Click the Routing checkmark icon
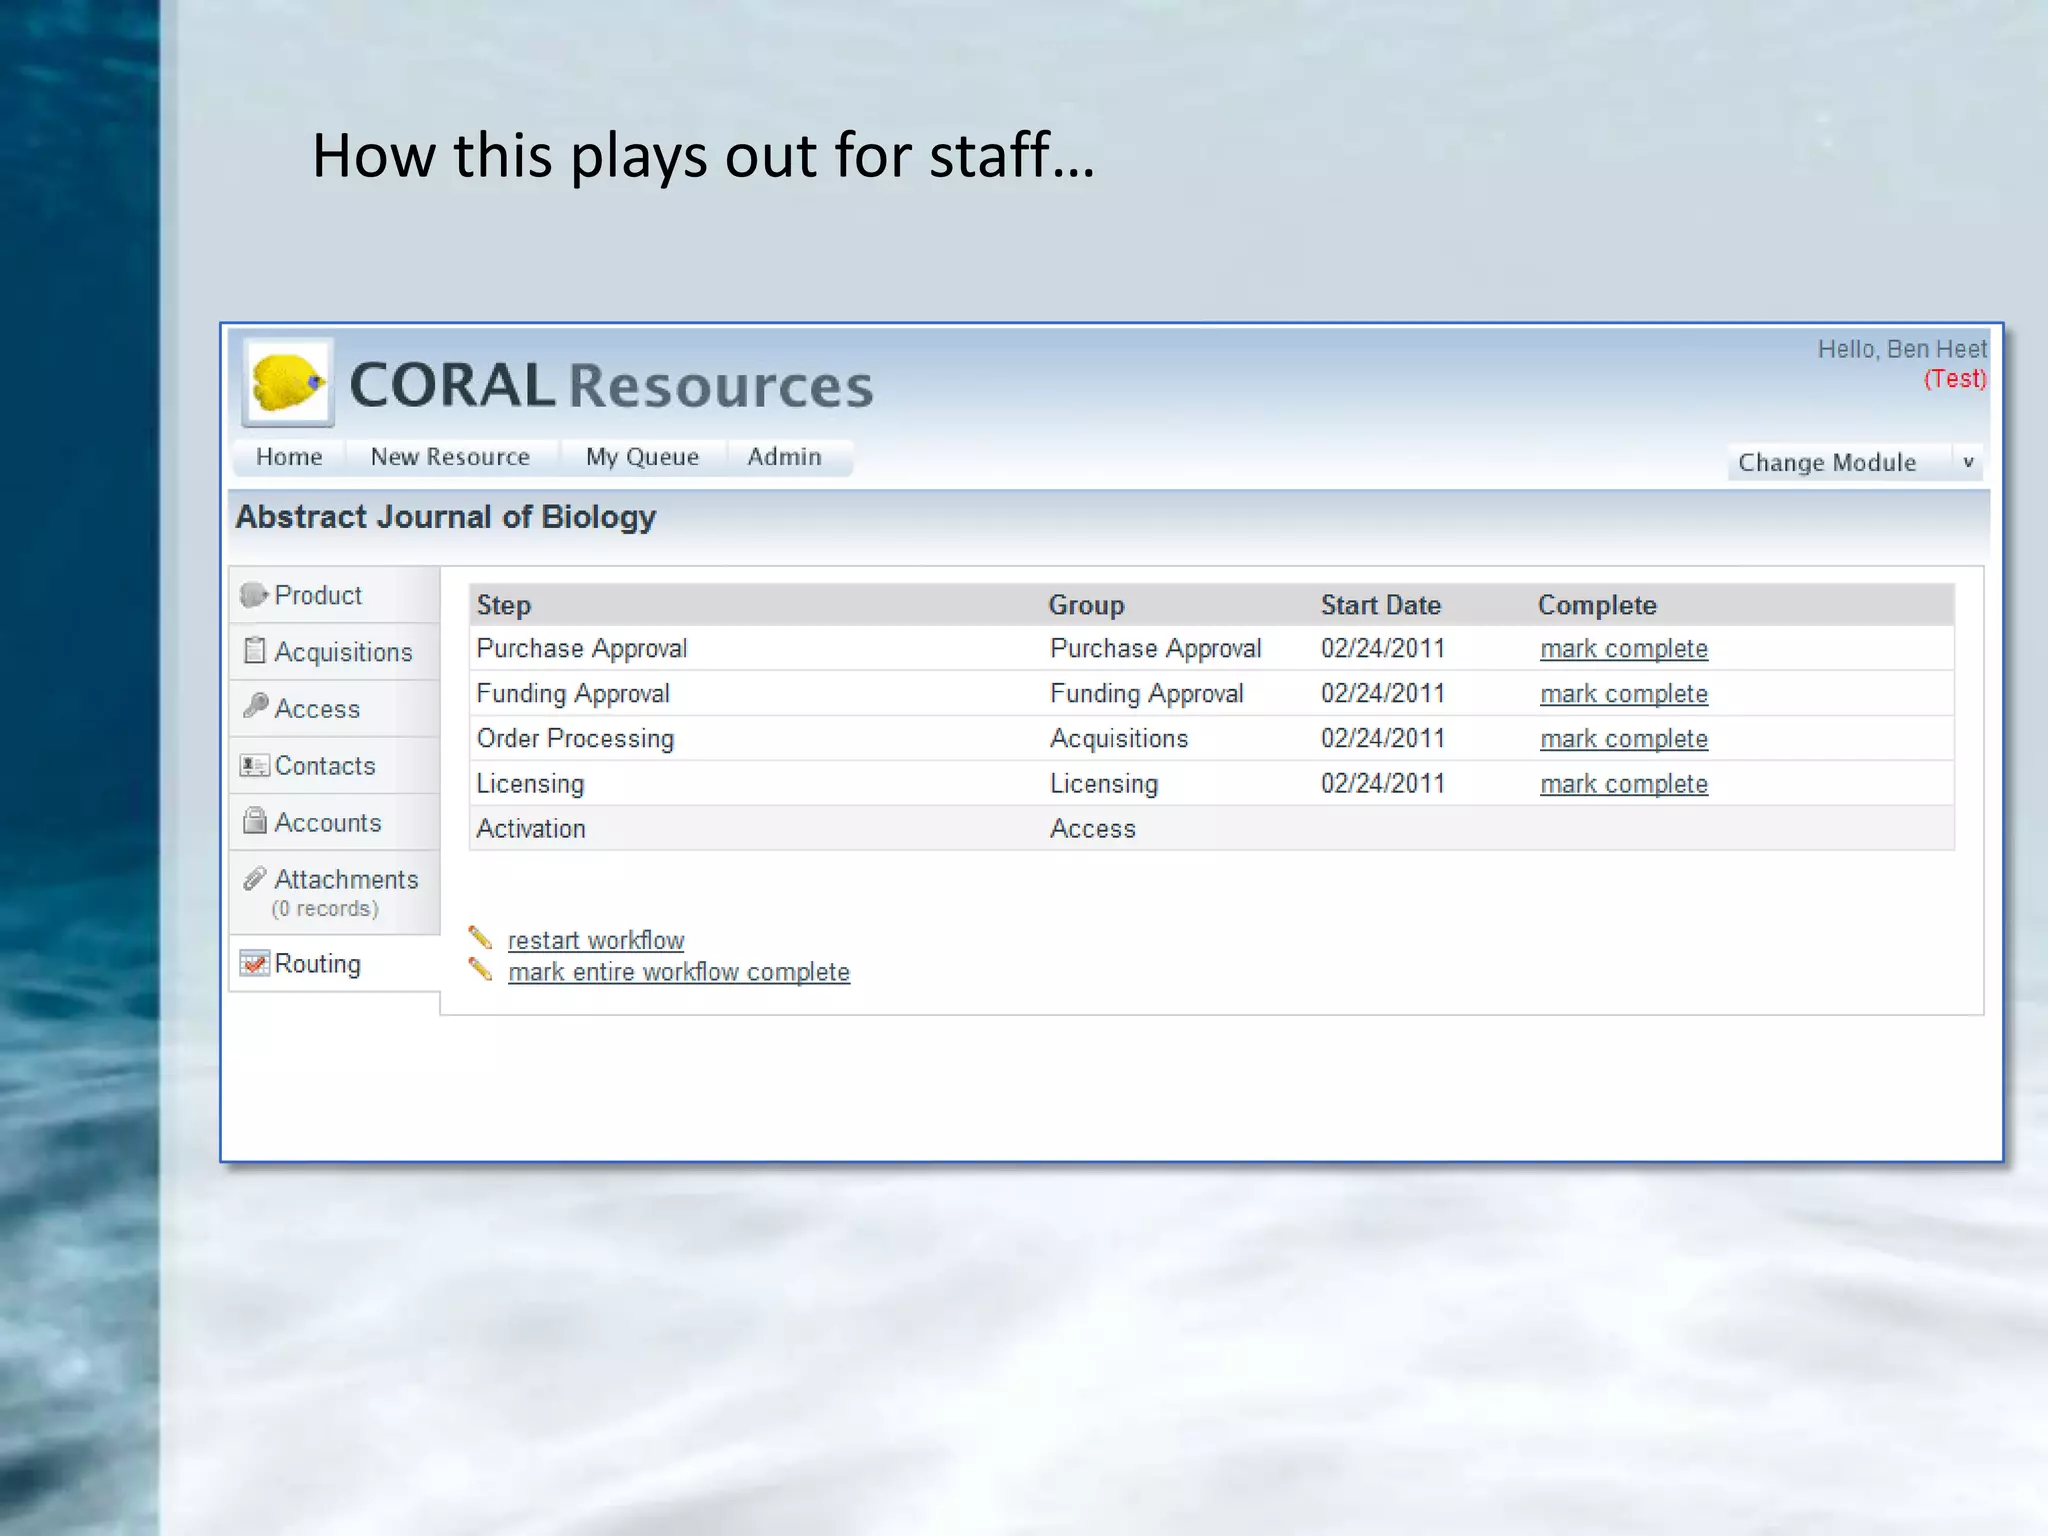This screenshot has width=2048, height=1536. click(254, 964)
